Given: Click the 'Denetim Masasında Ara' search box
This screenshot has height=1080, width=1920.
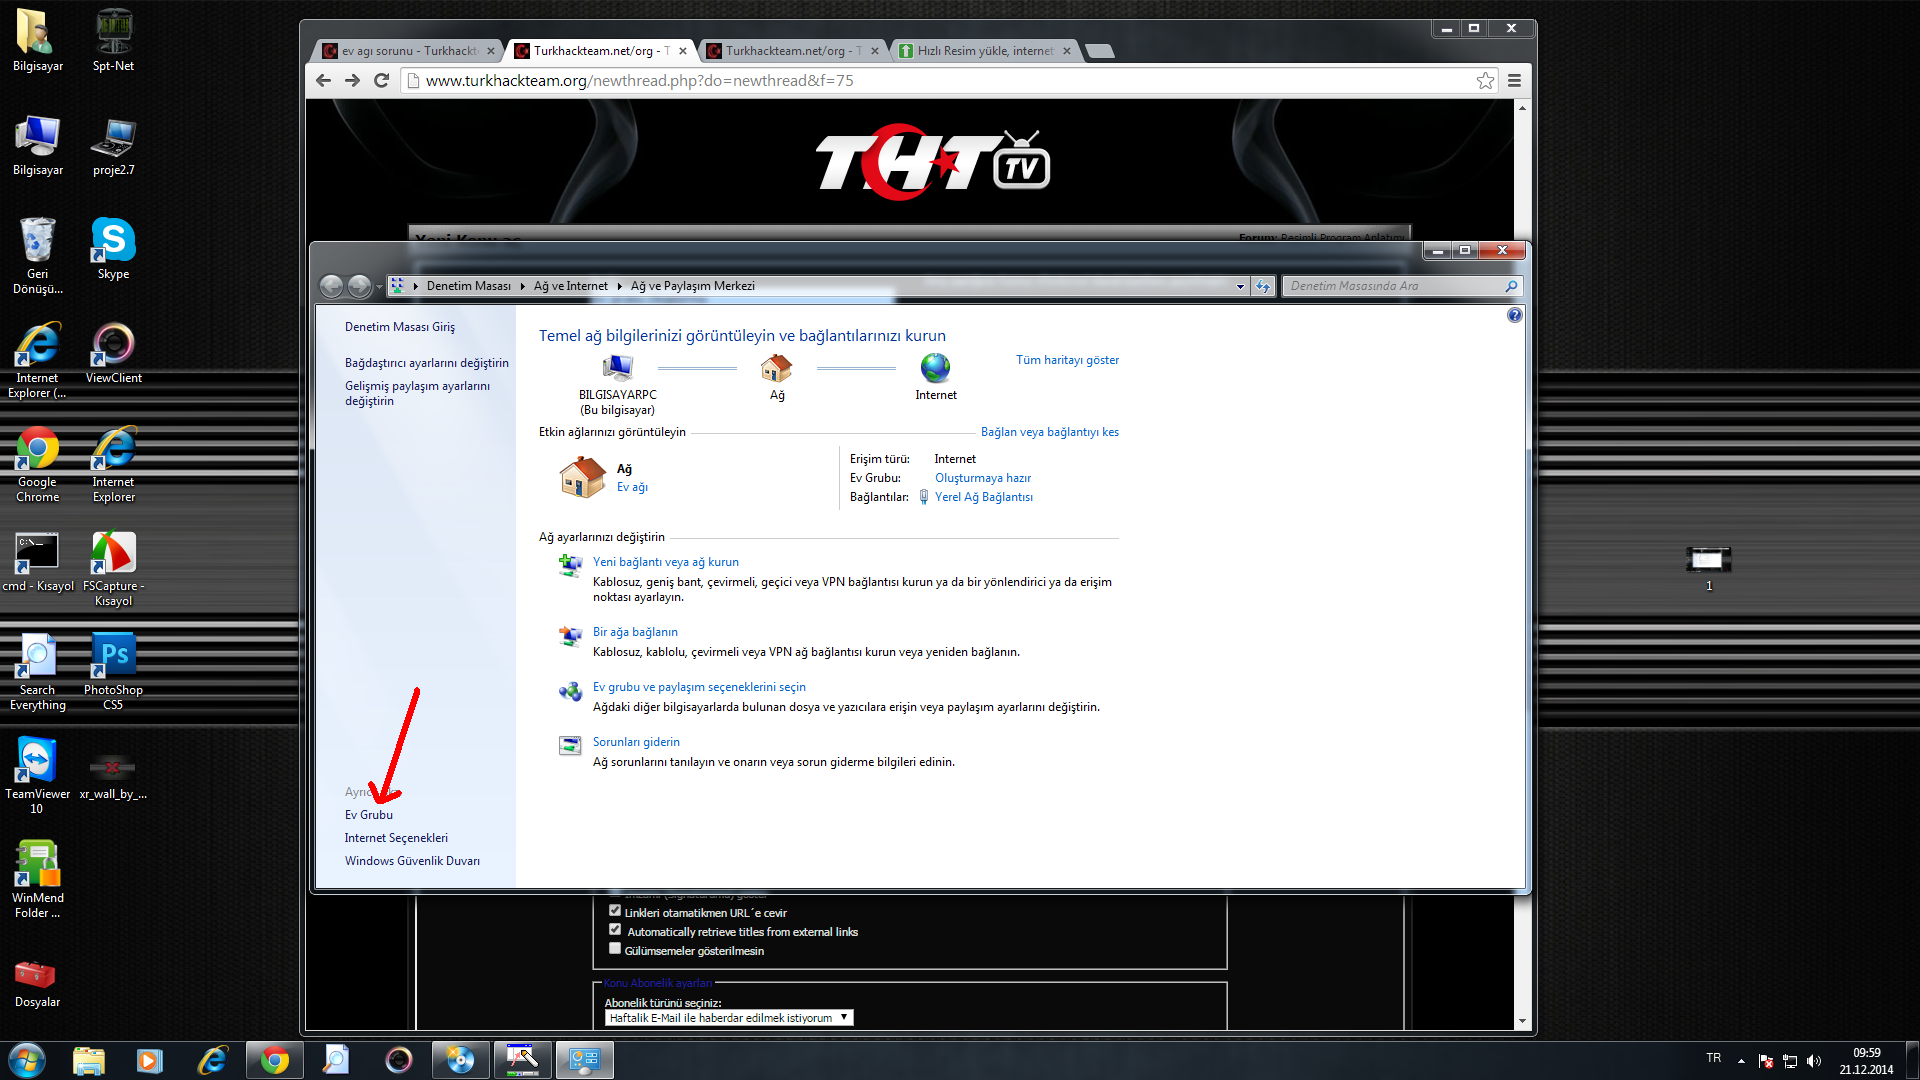Looking at the screenshot, I should coord(1402,287).
